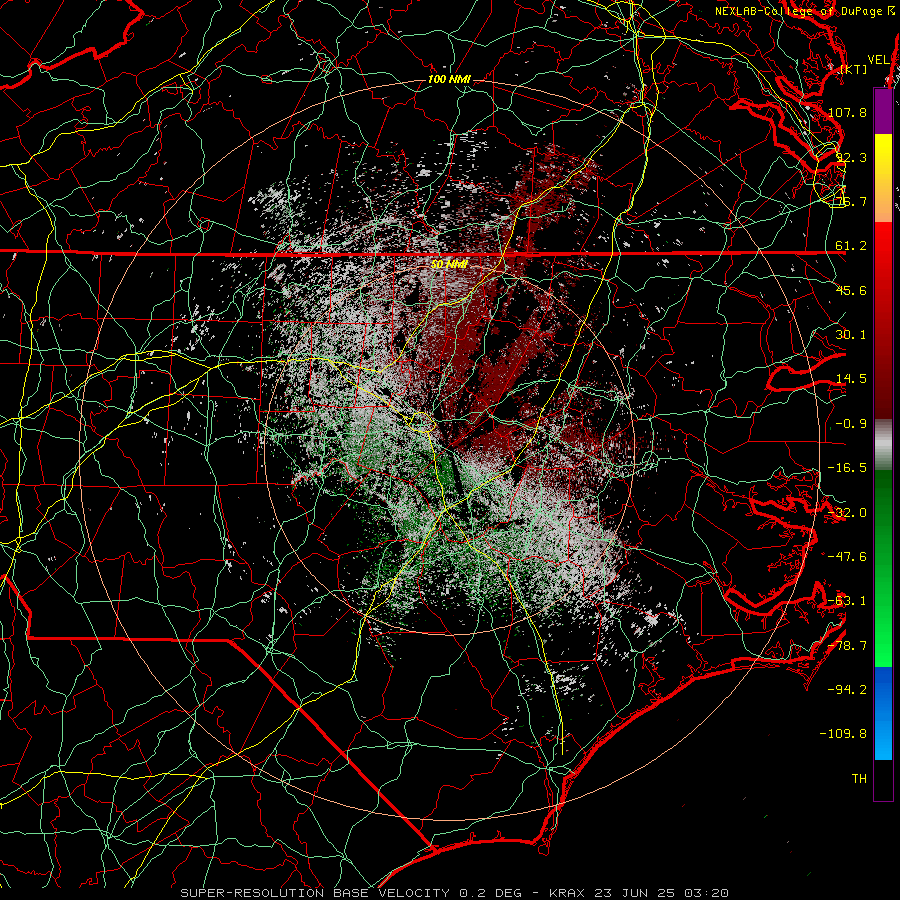Click the KRAX radar site identifier
This screenshot has height=900, width=900.
[566, 893]
